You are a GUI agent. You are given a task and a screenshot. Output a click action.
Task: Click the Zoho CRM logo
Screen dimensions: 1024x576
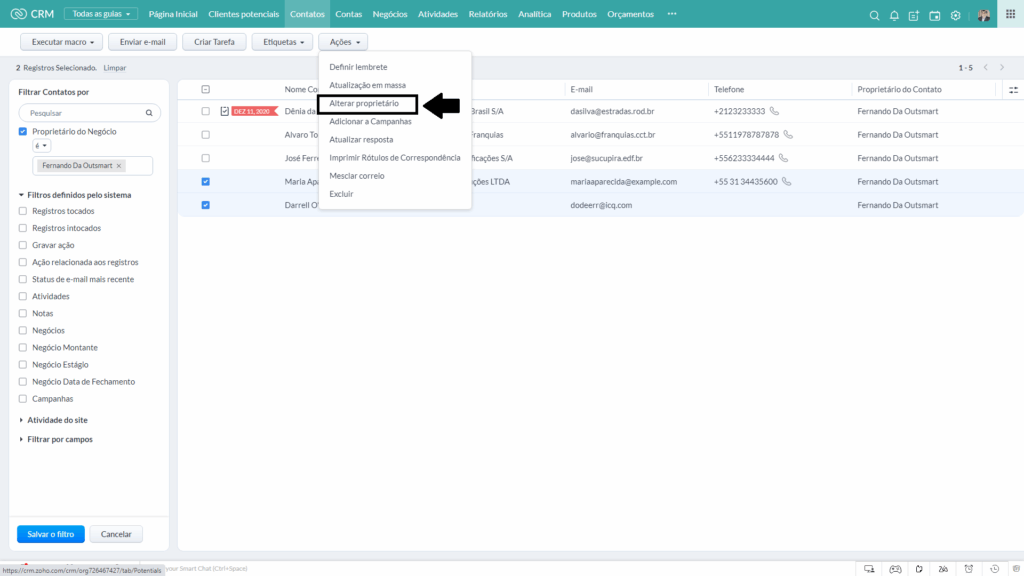(32, 14)
